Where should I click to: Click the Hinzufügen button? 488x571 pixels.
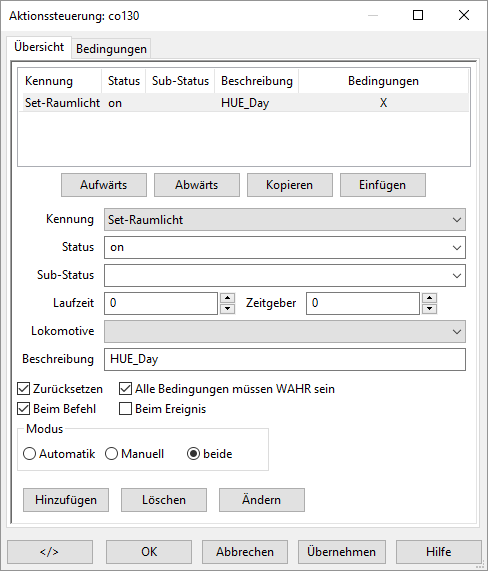tap(66, 500)
